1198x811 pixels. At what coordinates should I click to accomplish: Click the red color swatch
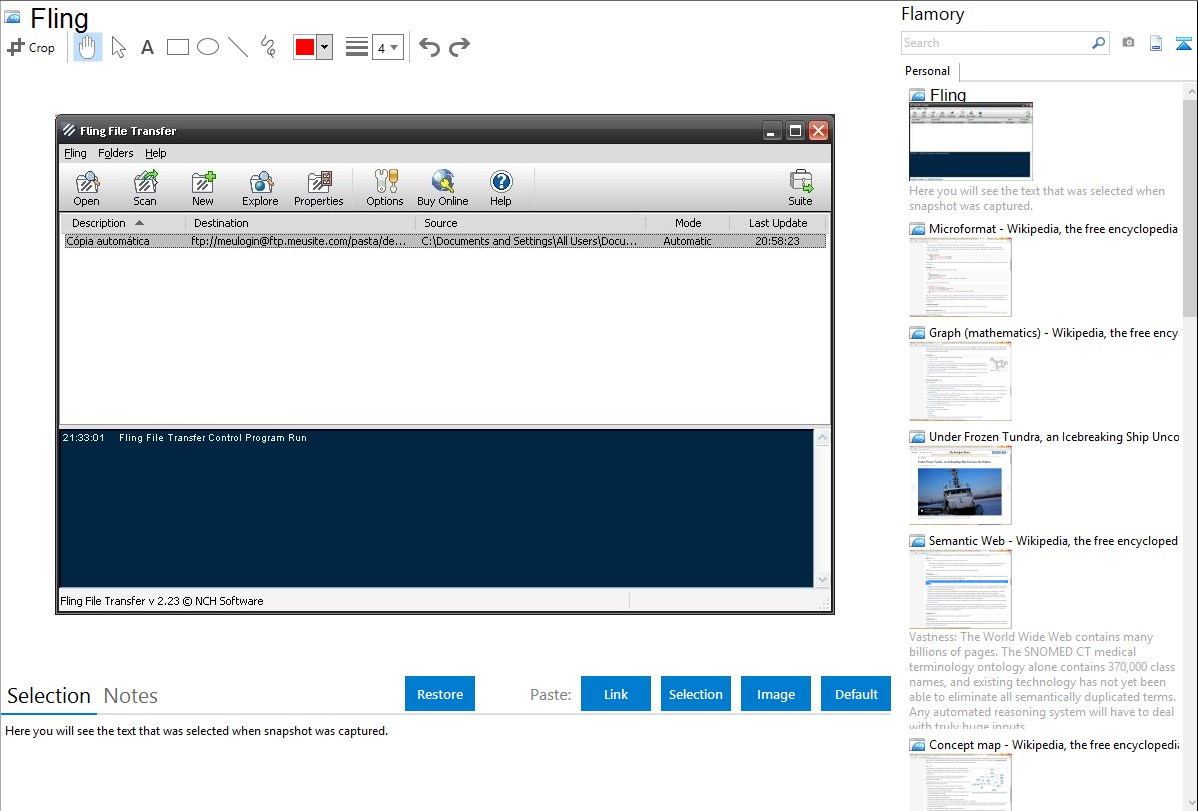coord(305,47)
